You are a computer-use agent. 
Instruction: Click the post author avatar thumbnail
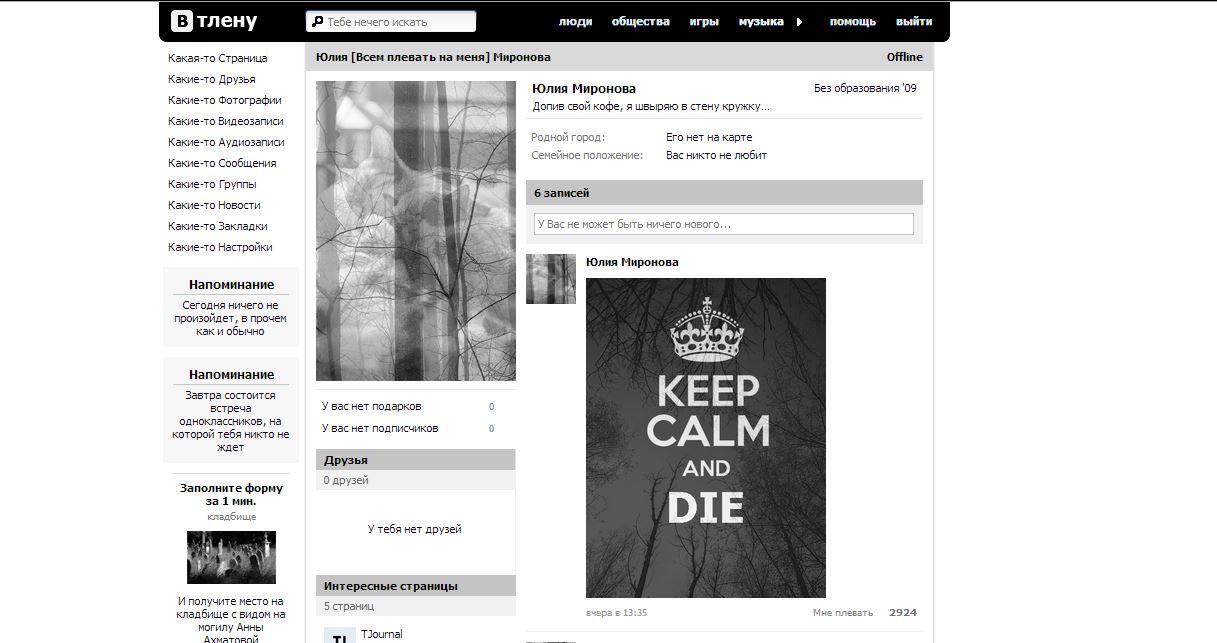point(551,279)
